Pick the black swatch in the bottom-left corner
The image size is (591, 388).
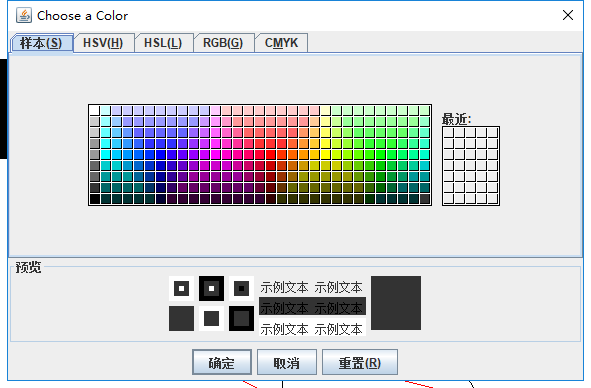95,199
